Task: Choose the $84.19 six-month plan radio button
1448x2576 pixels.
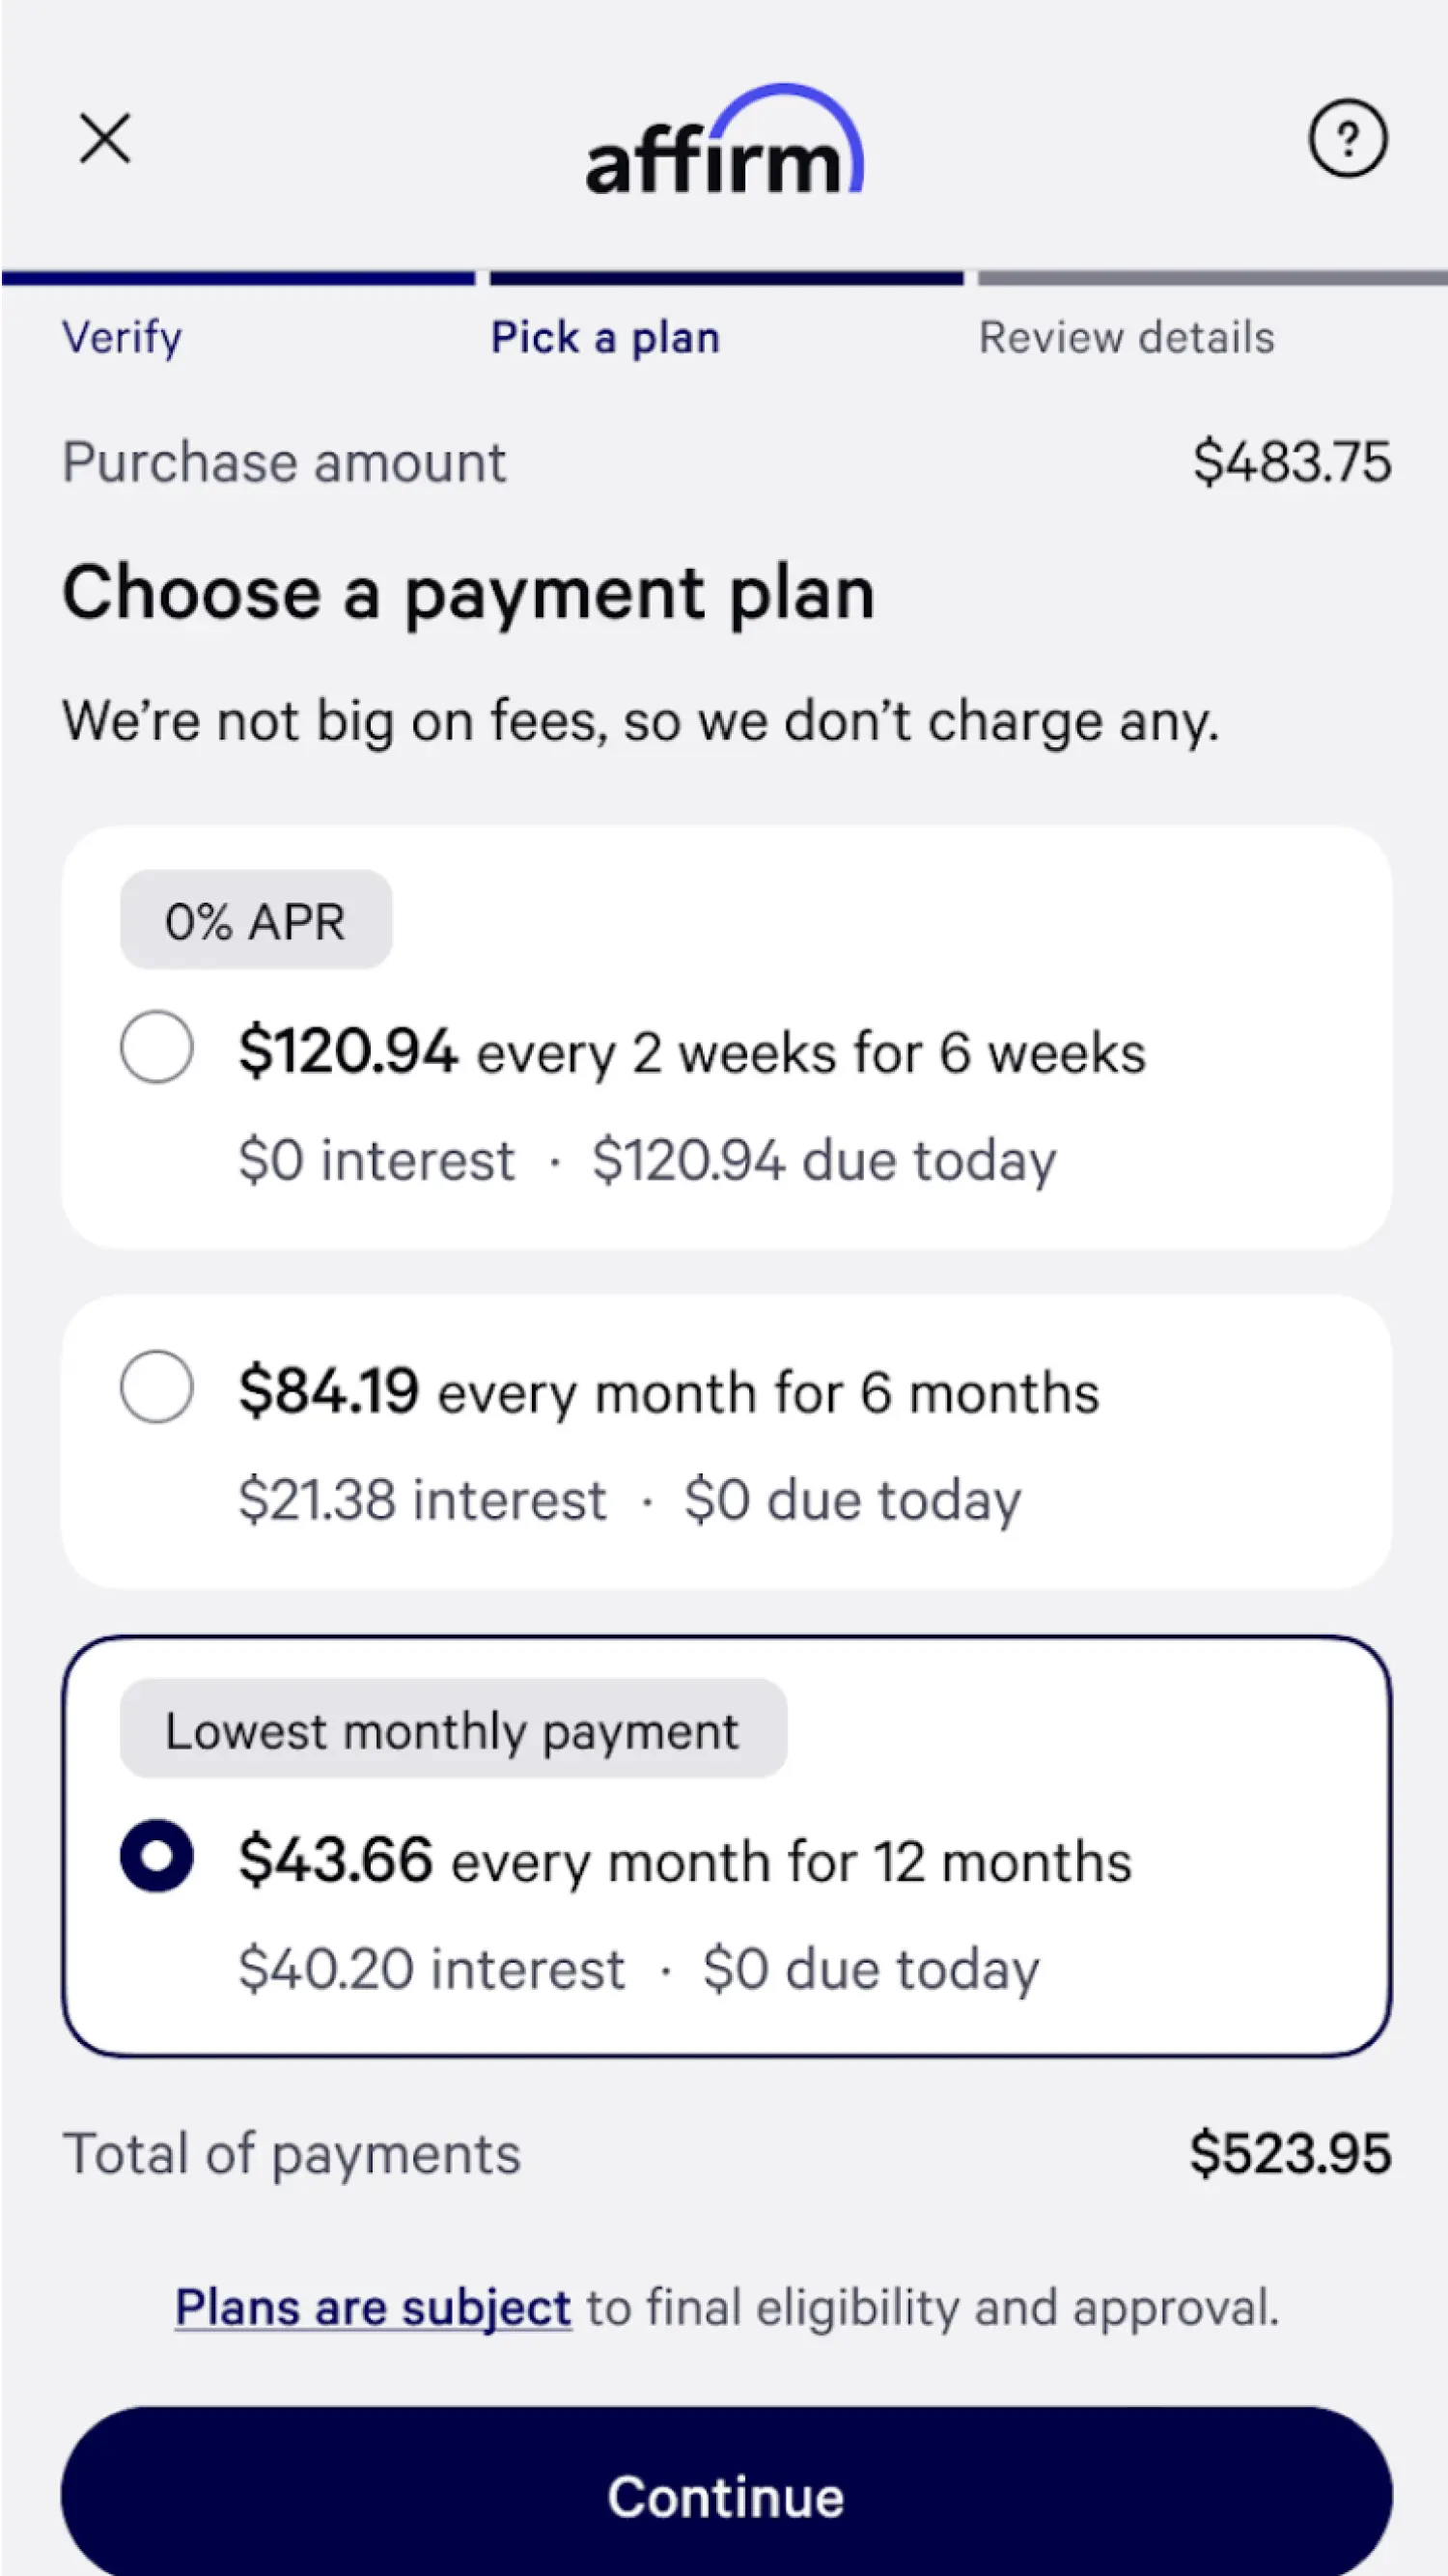Action: [157, 1387]
